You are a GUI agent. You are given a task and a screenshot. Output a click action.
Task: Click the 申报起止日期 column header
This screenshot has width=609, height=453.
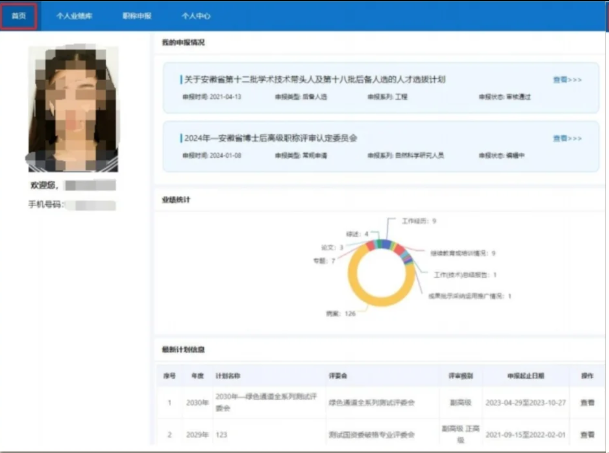point(526,376)
